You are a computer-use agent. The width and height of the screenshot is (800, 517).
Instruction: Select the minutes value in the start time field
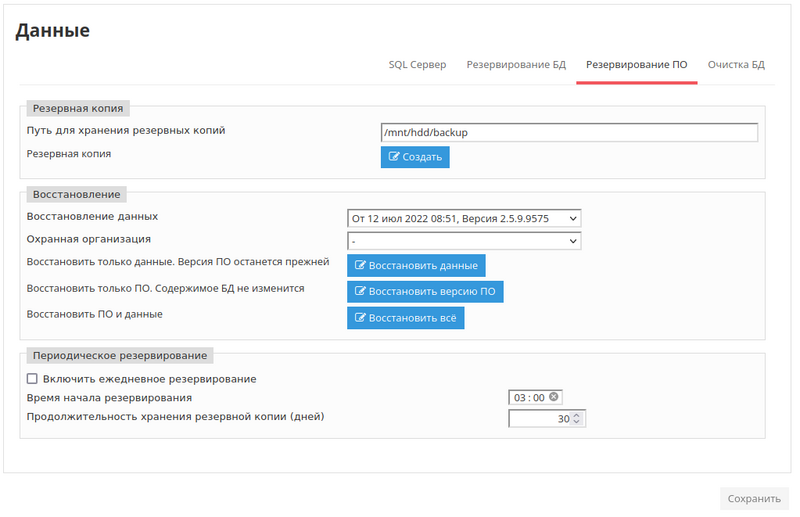[x=539, y=398]
